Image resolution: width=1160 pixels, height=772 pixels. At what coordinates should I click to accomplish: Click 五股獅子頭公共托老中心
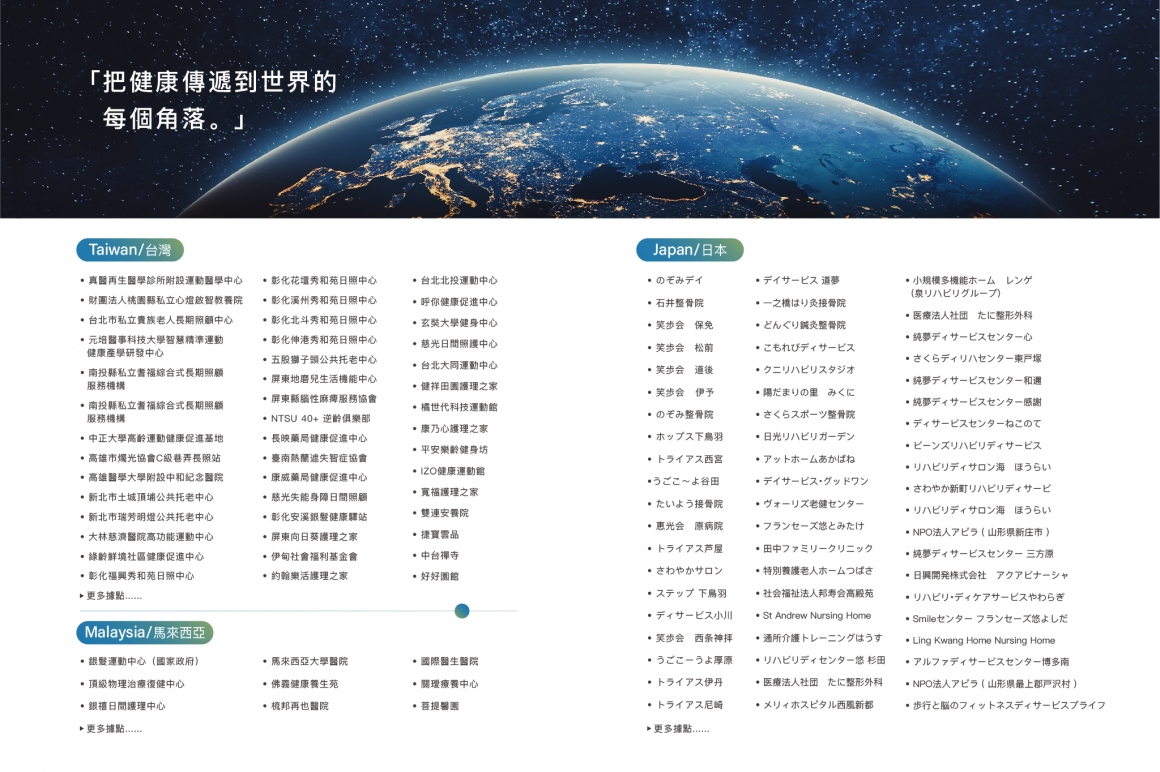[x=323, y=359]
